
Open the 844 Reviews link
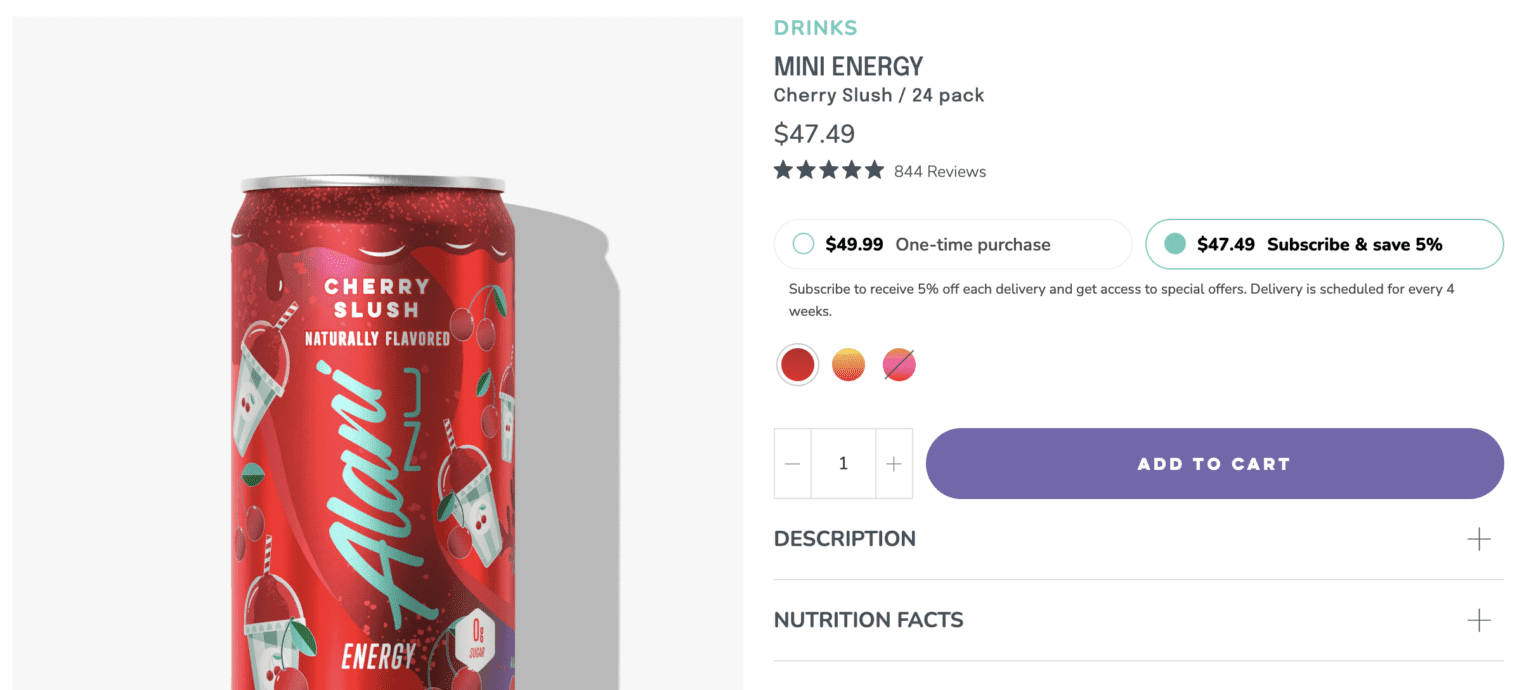pos(941,171)
